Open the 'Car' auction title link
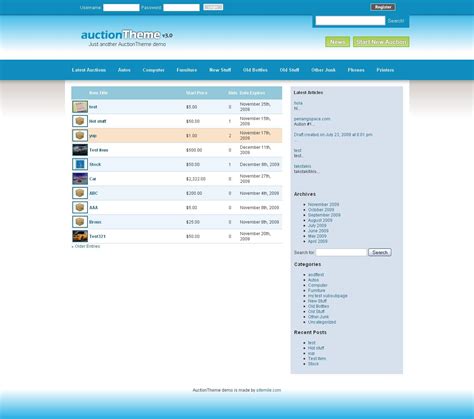474x419 pixels. click(x=93, y=179)
